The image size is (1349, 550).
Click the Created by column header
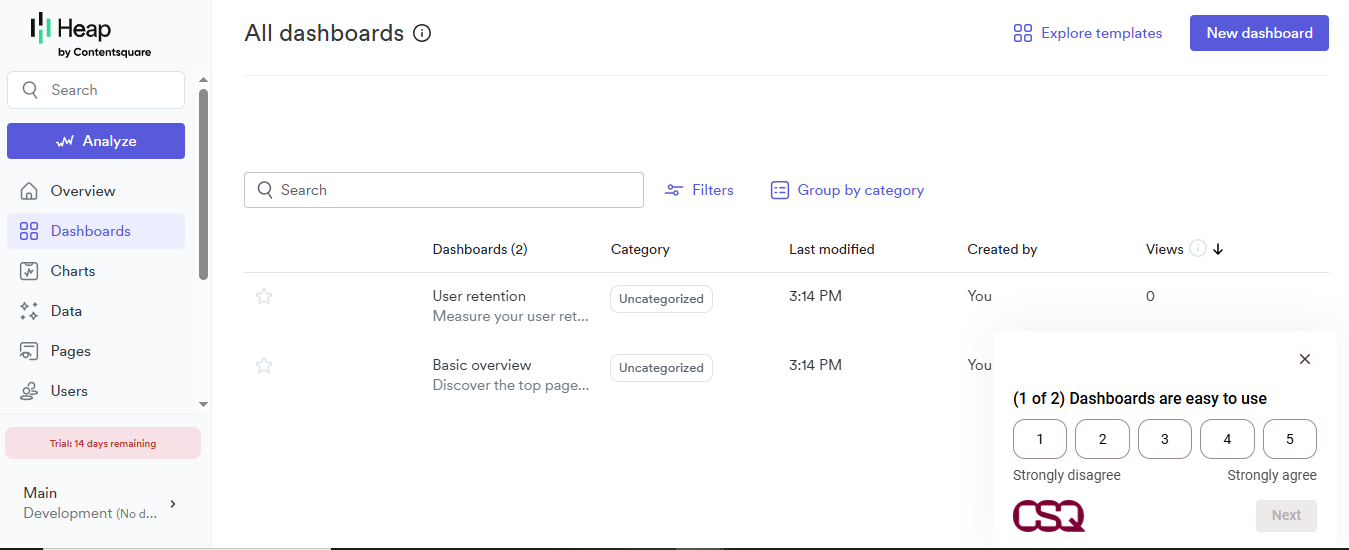(1002, 249)
